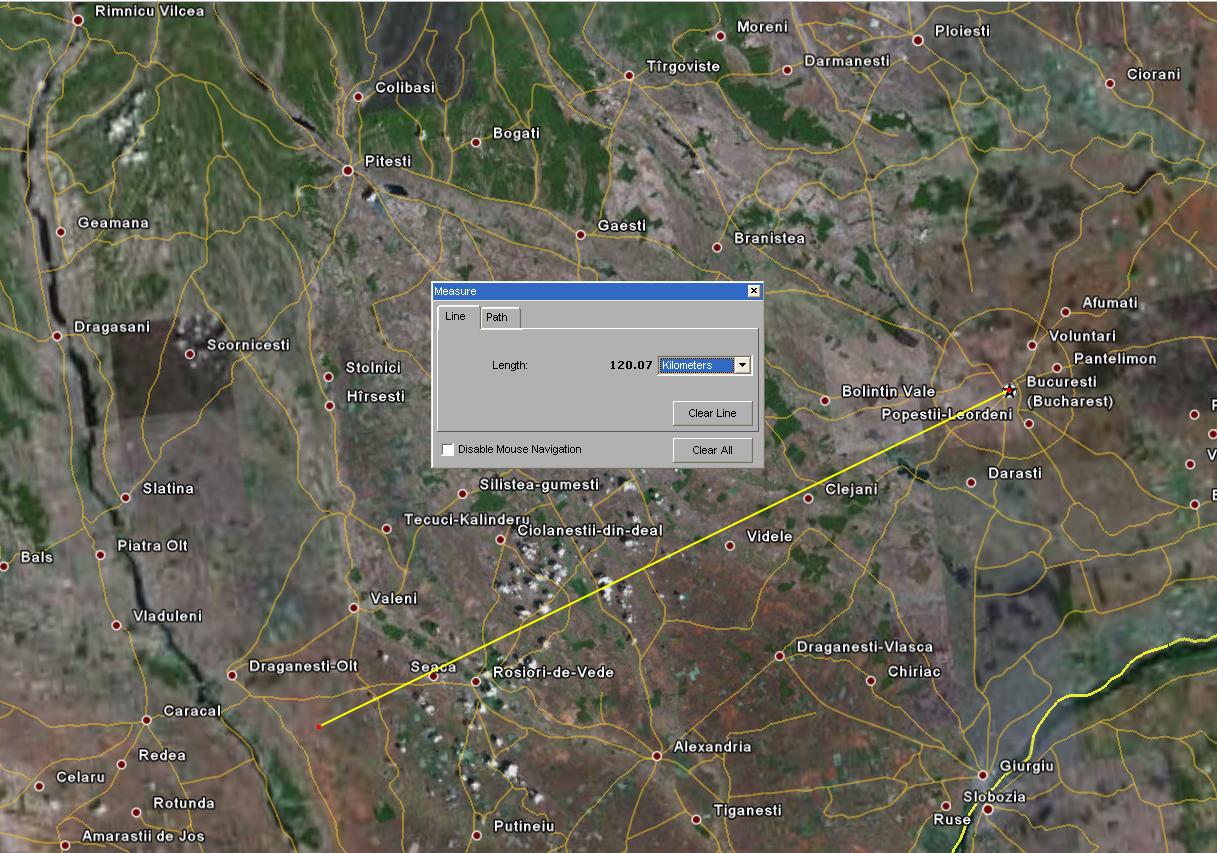
Task: Click the Slatina placemark dot
Action: click(125, 497)
